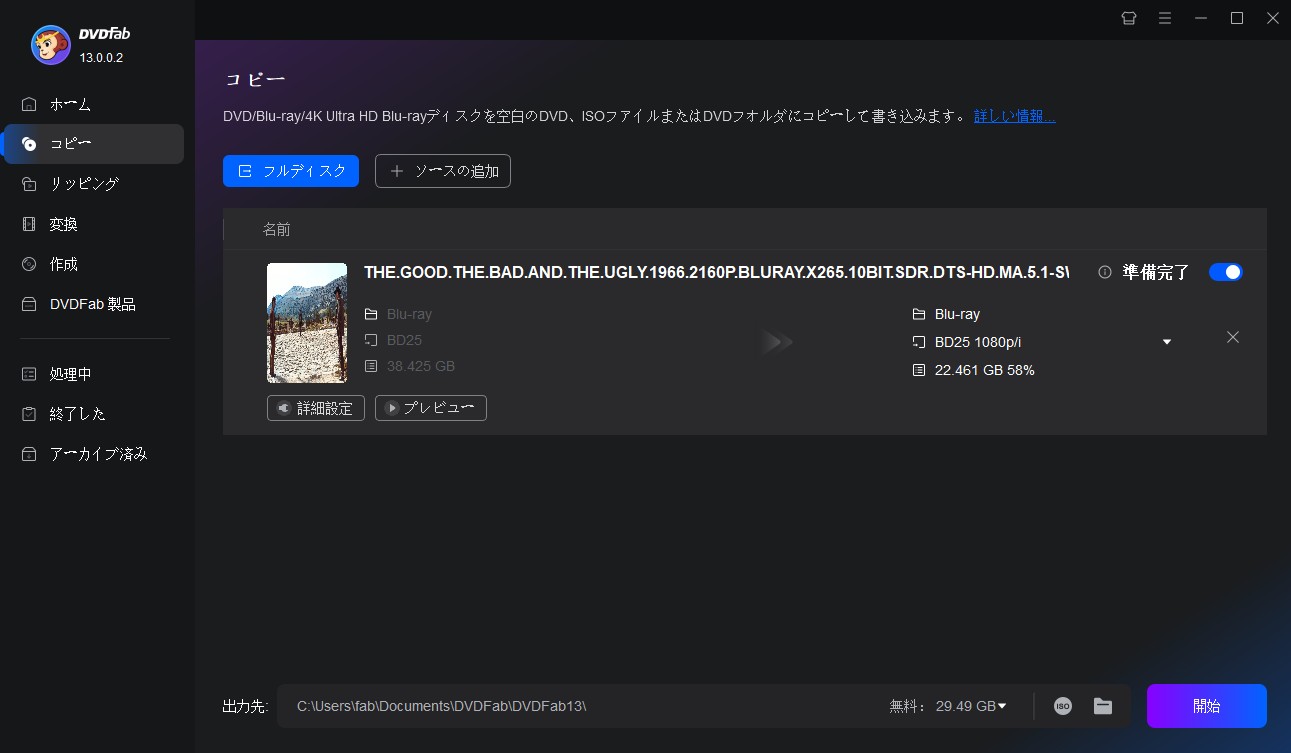1291x753 pixels.
Task: Click the フルディスク mode button
Action: 291,171
